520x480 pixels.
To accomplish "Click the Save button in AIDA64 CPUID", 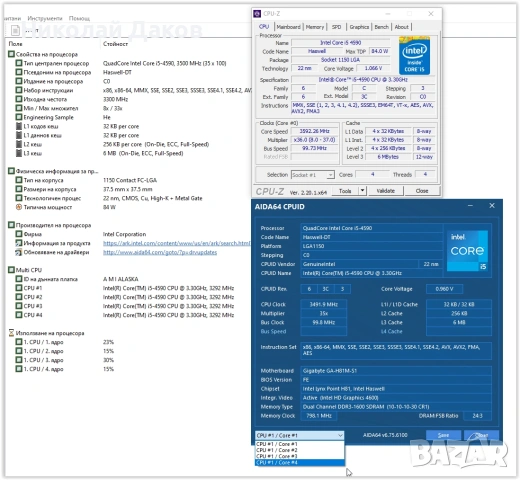I will [443, 435].
